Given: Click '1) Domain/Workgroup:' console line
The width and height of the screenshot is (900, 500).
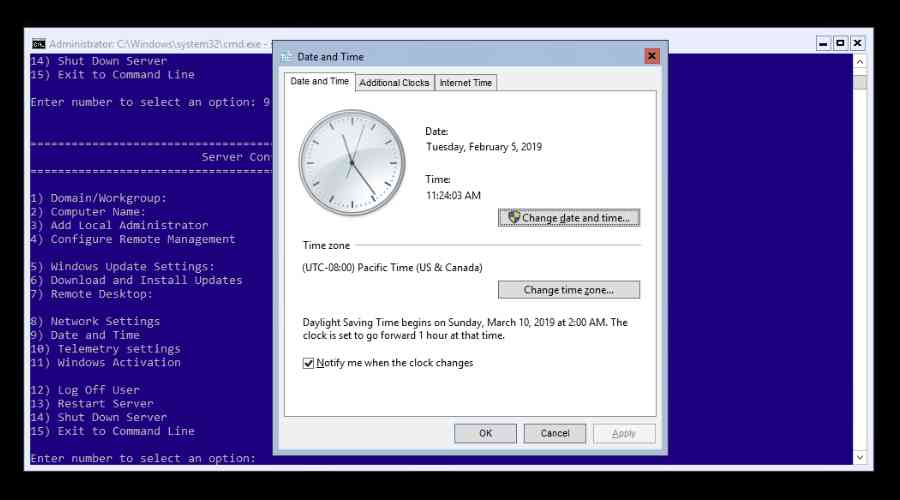Looking at the screenshot, I should 99,198.
